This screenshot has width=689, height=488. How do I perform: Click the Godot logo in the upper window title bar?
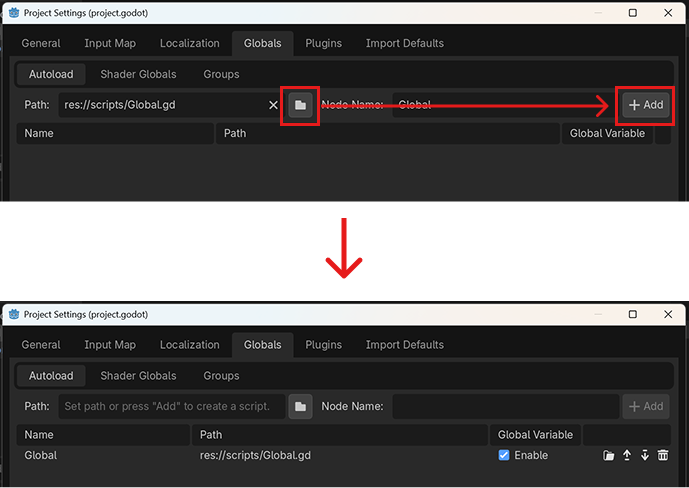[14, 13]
